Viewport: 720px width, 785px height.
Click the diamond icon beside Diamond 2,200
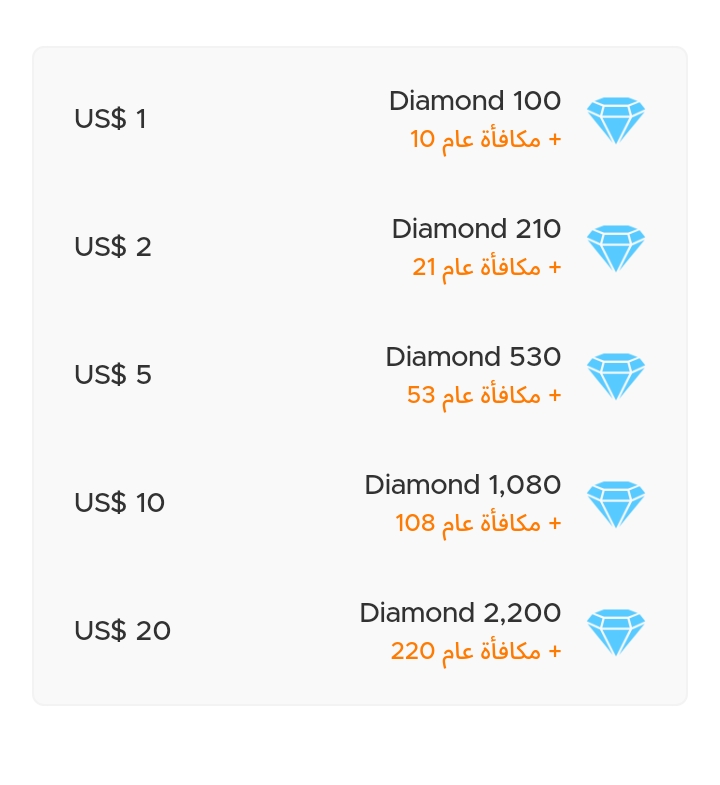coord(615,632)
